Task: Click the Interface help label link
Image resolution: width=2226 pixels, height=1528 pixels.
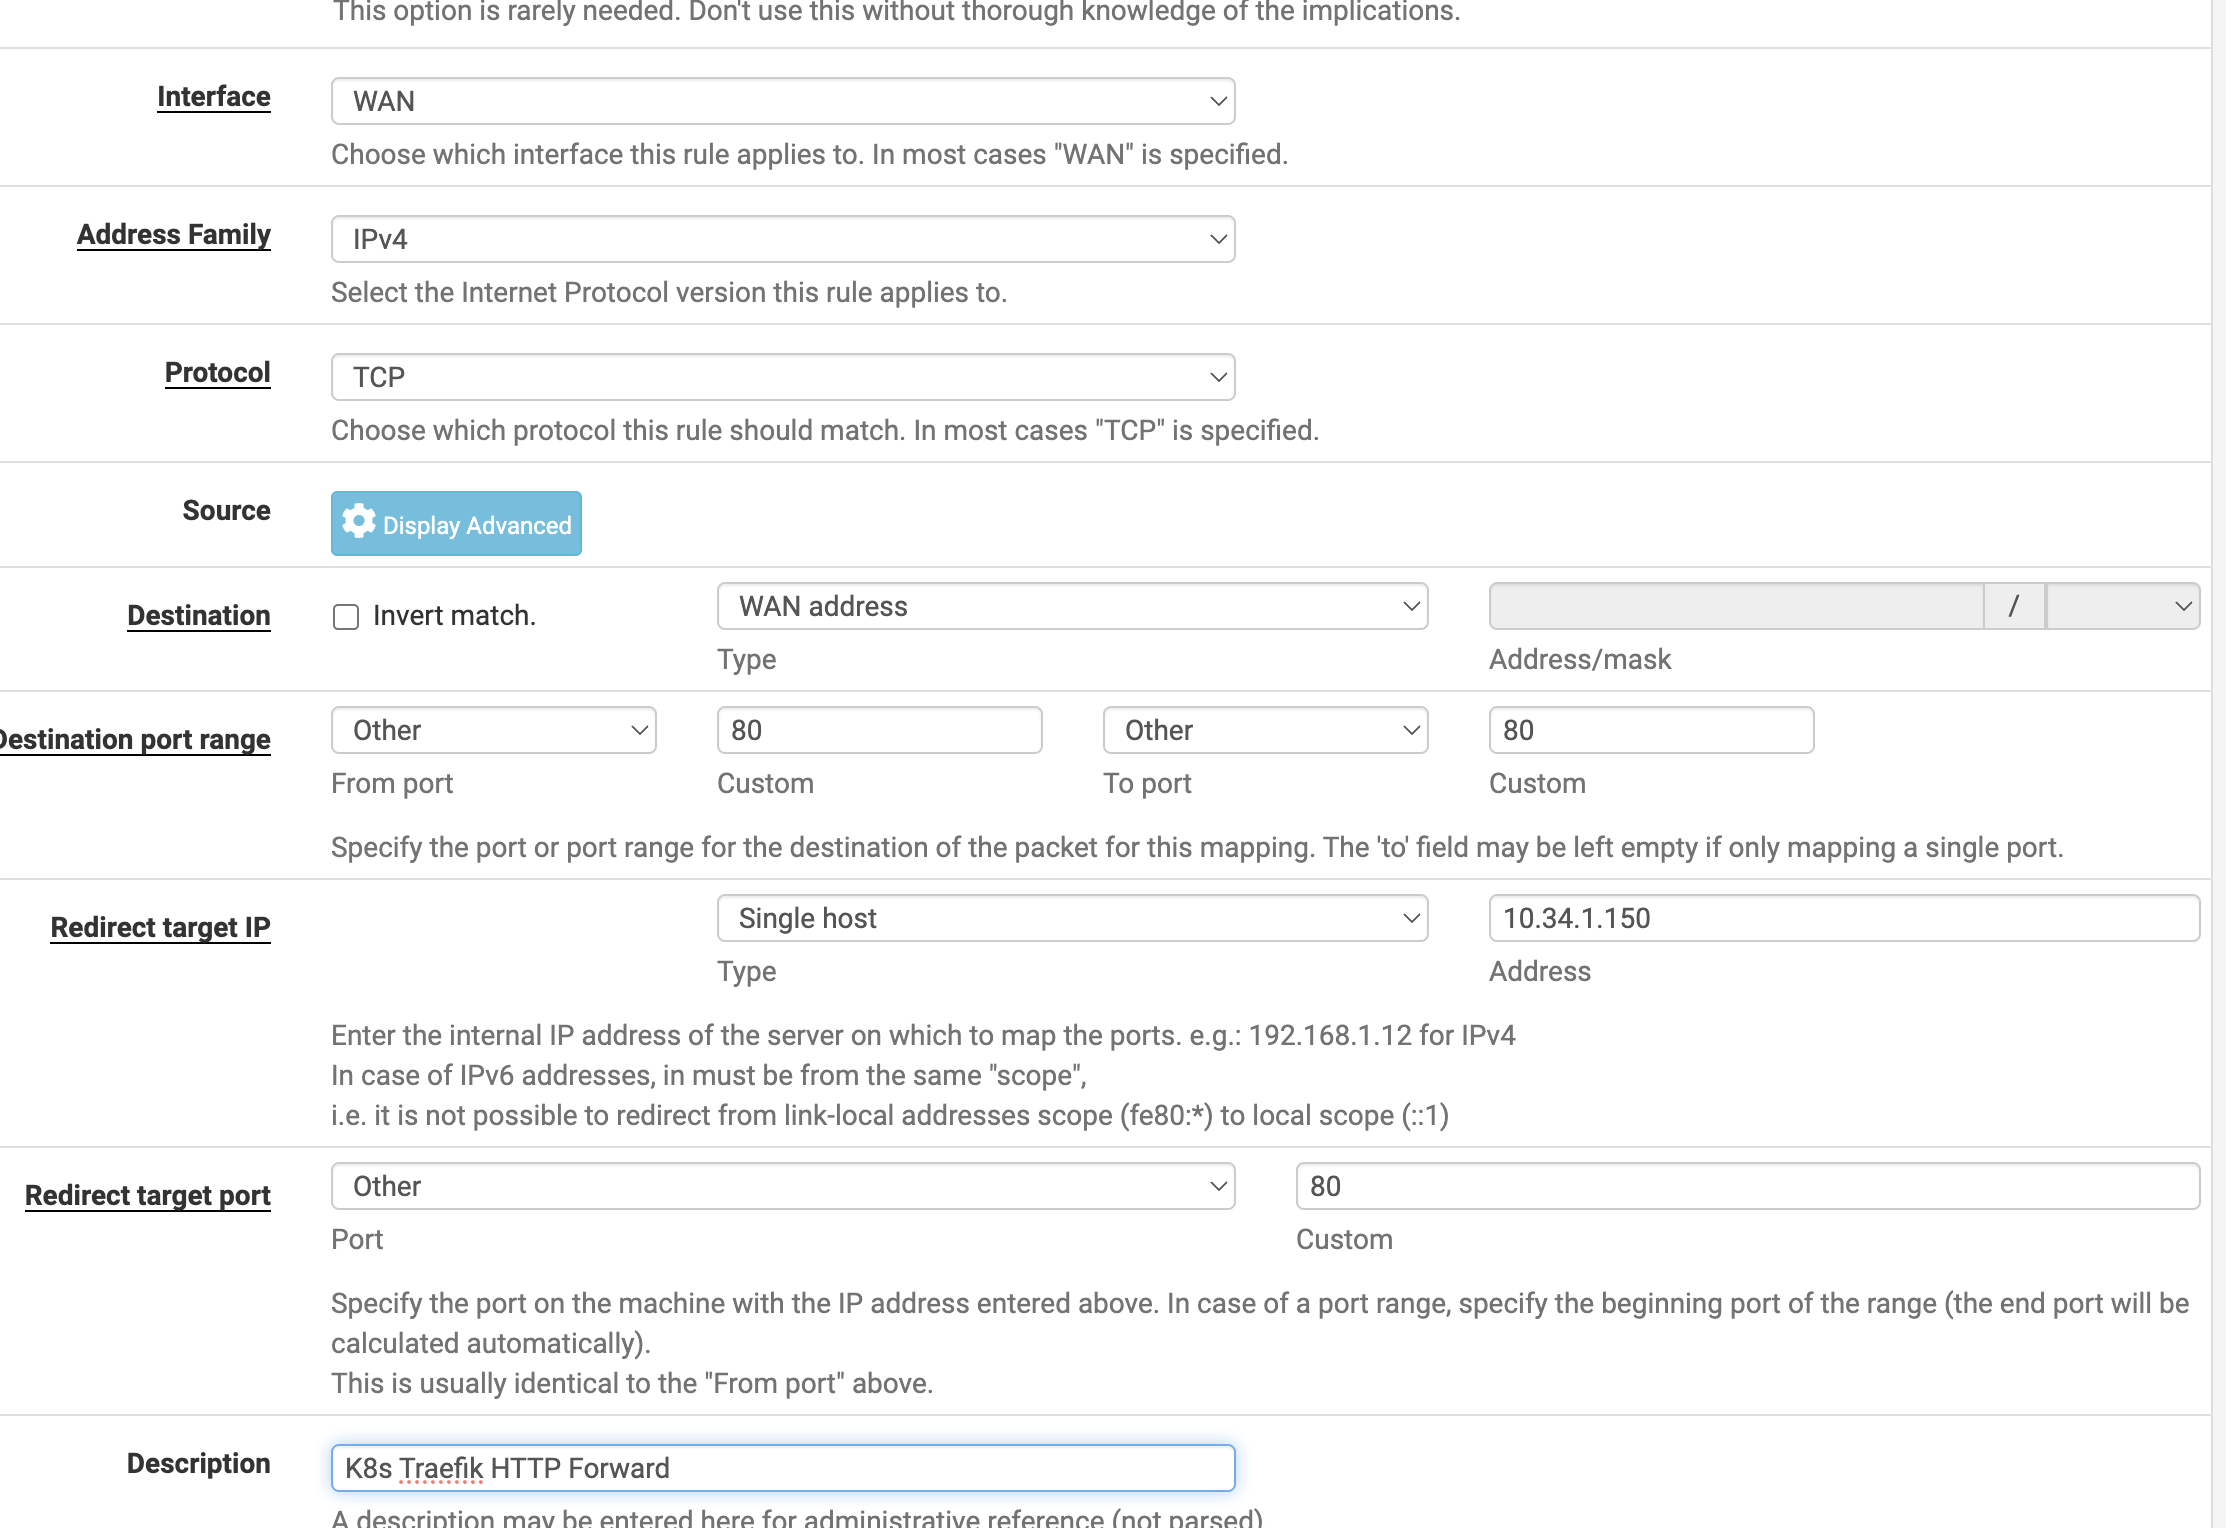Action: click(x=213, y=97)
